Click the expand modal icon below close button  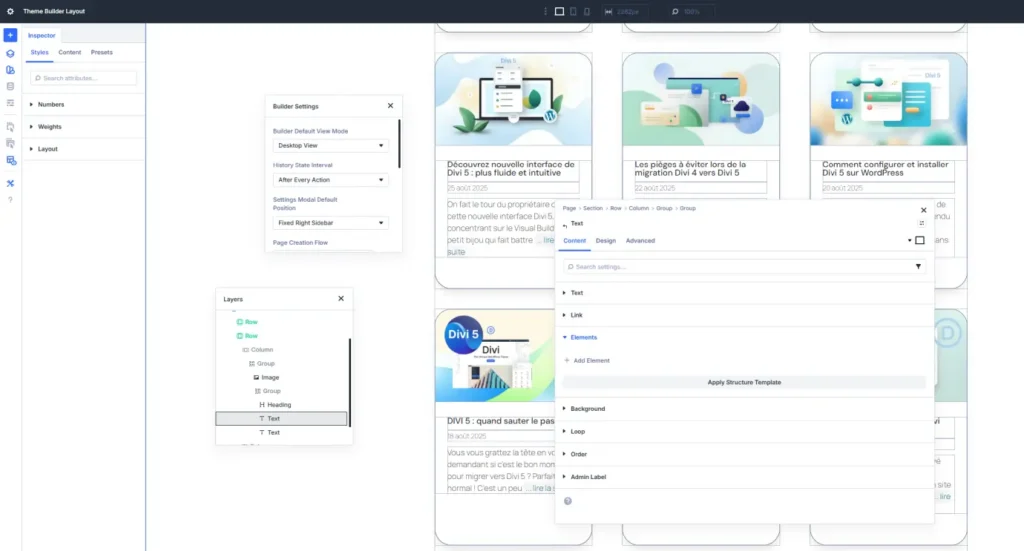922,223
